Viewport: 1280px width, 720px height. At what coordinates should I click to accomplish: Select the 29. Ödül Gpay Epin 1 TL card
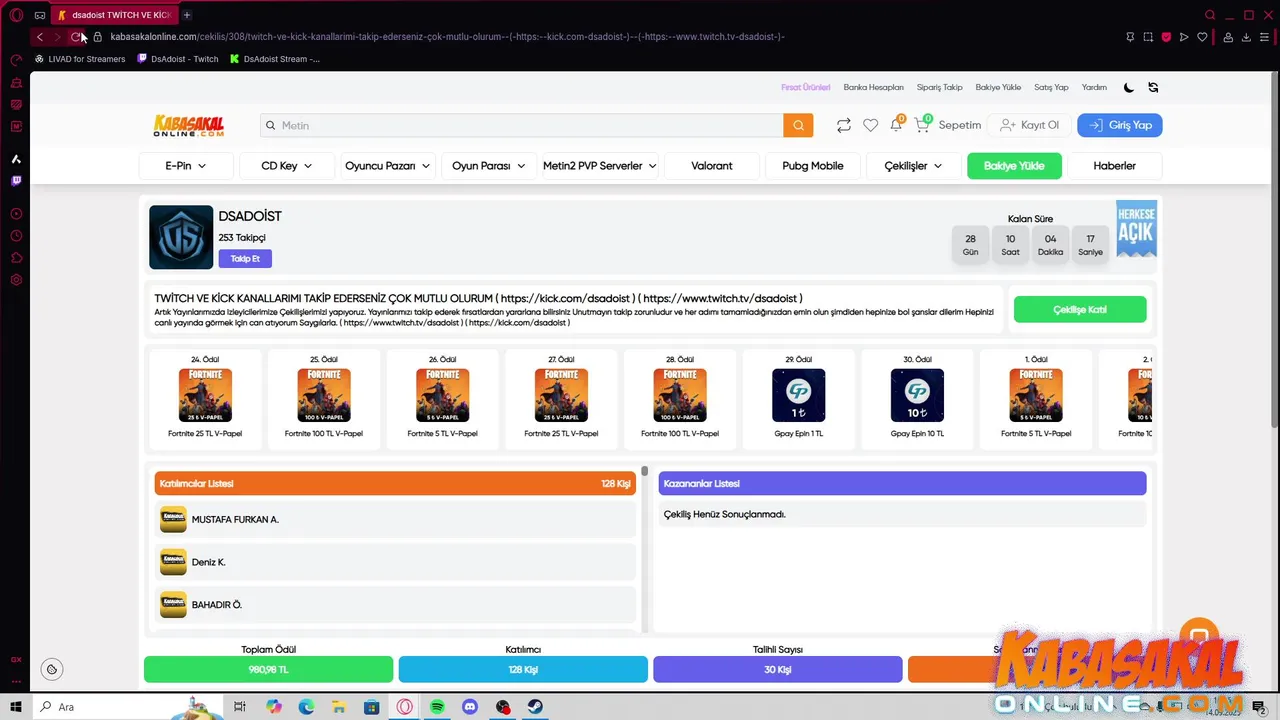click(x=798, y=397)
